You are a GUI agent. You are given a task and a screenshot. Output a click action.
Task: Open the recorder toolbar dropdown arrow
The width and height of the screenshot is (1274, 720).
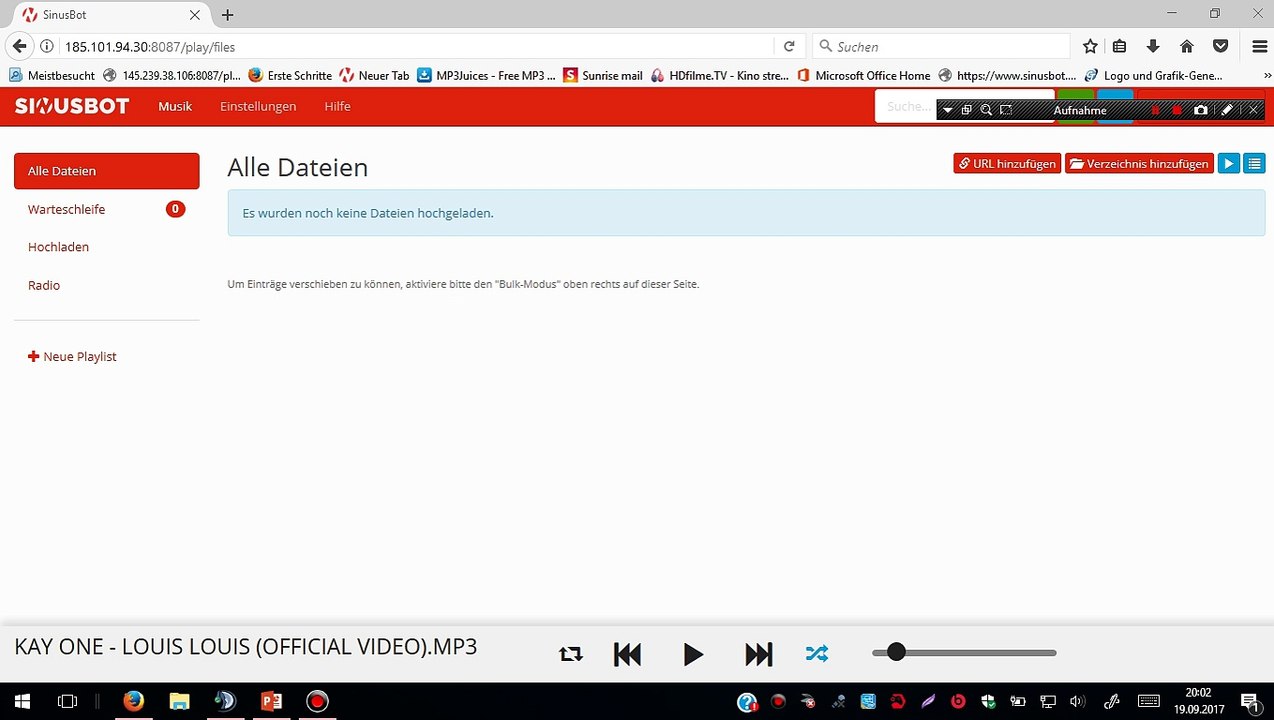[x=948, y=110]
